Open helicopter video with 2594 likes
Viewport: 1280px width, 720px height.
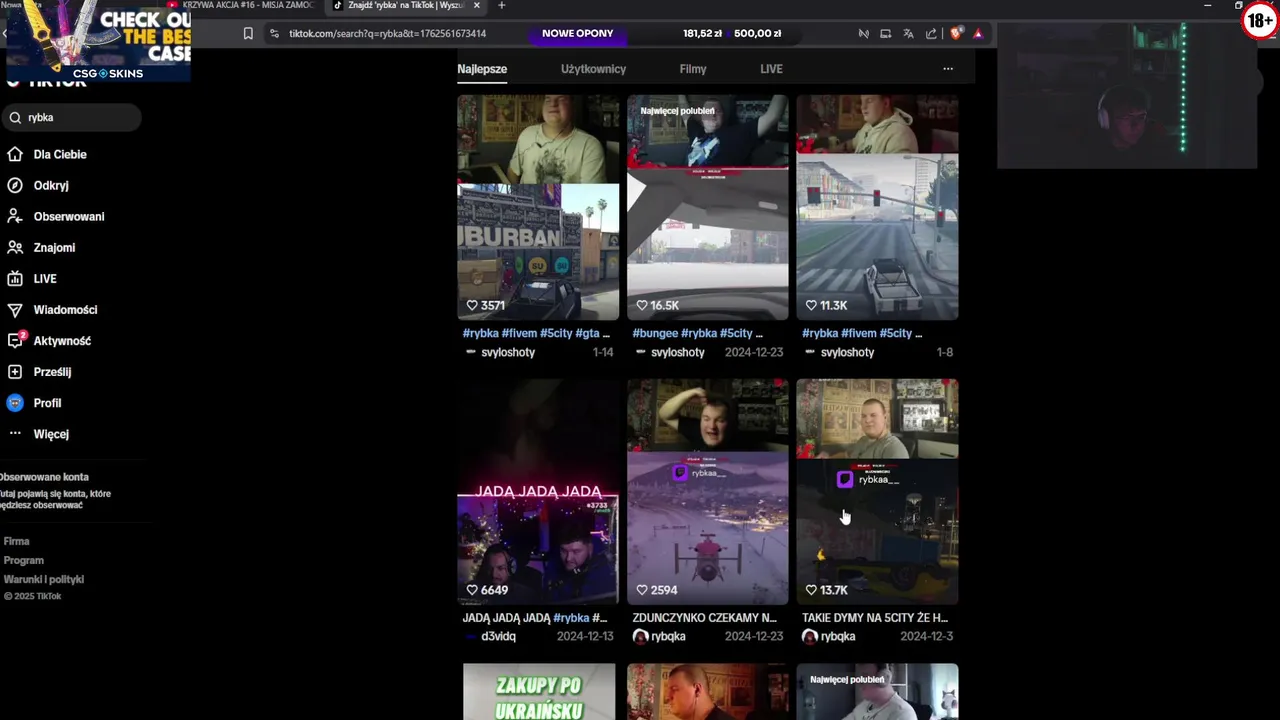point(707,491)
